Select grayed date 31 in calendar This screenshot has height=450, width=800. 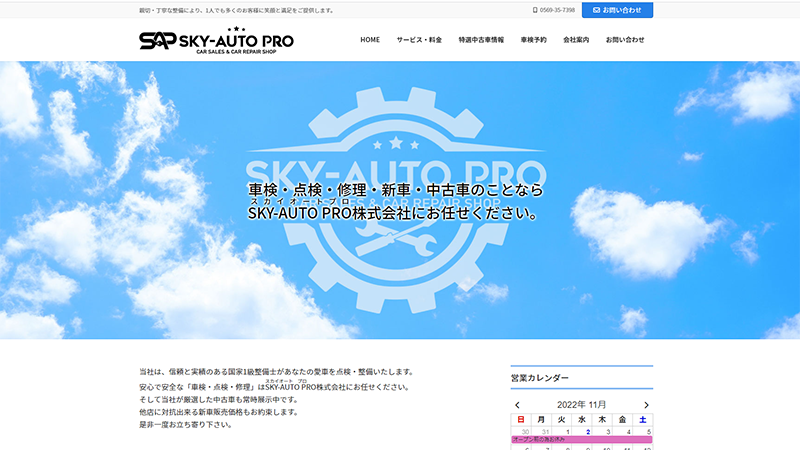tap(545, 432)
